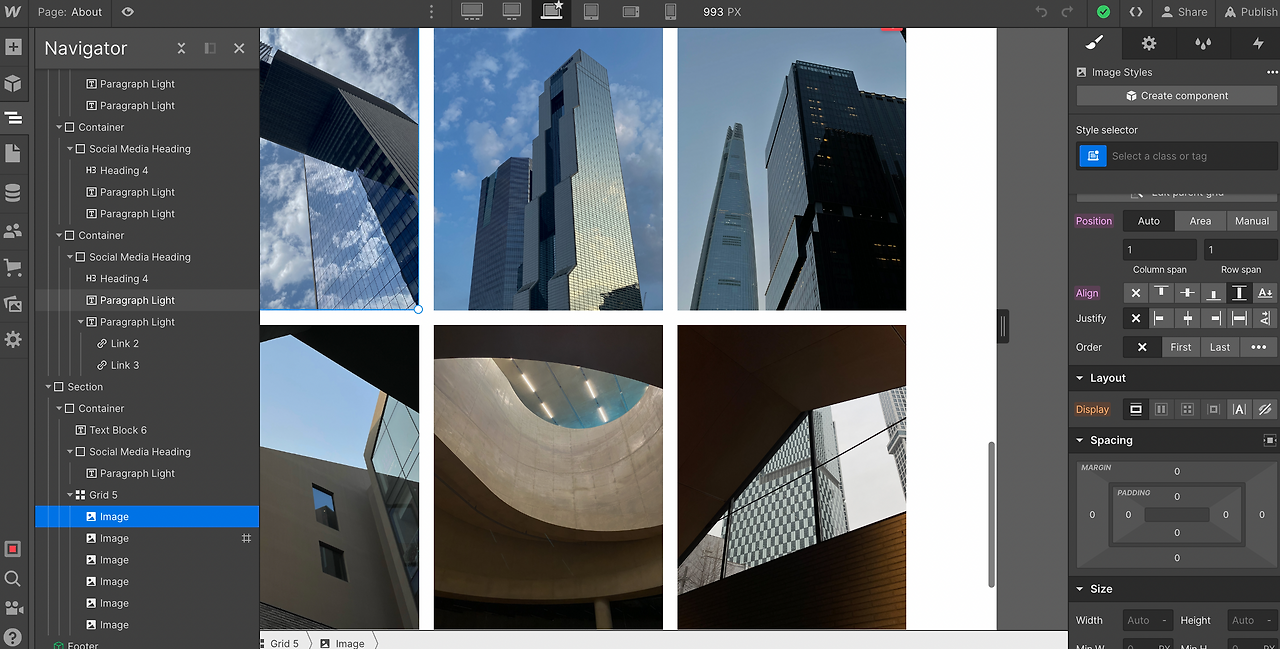
Task: Set Display to flex
Action: [x=1161, y=409]
